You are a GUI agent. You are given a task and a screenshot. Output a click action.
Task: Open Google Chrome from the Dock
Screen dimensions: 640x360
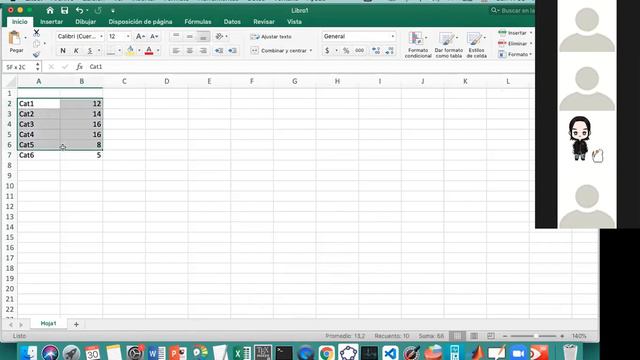[327, 353]
